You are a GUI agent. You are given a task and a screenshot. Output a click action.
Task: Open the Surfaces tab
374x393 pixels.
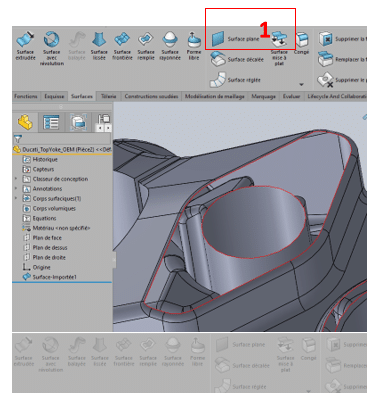(x=82, y=96)
